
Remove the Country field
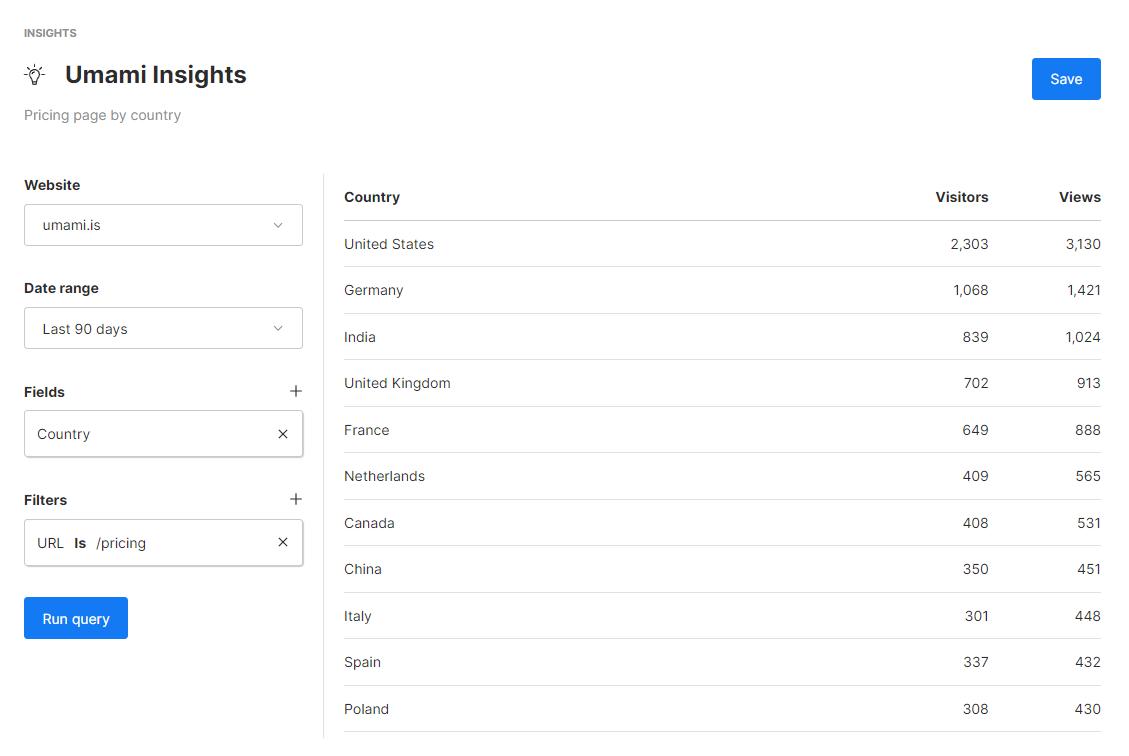point(283,434)
